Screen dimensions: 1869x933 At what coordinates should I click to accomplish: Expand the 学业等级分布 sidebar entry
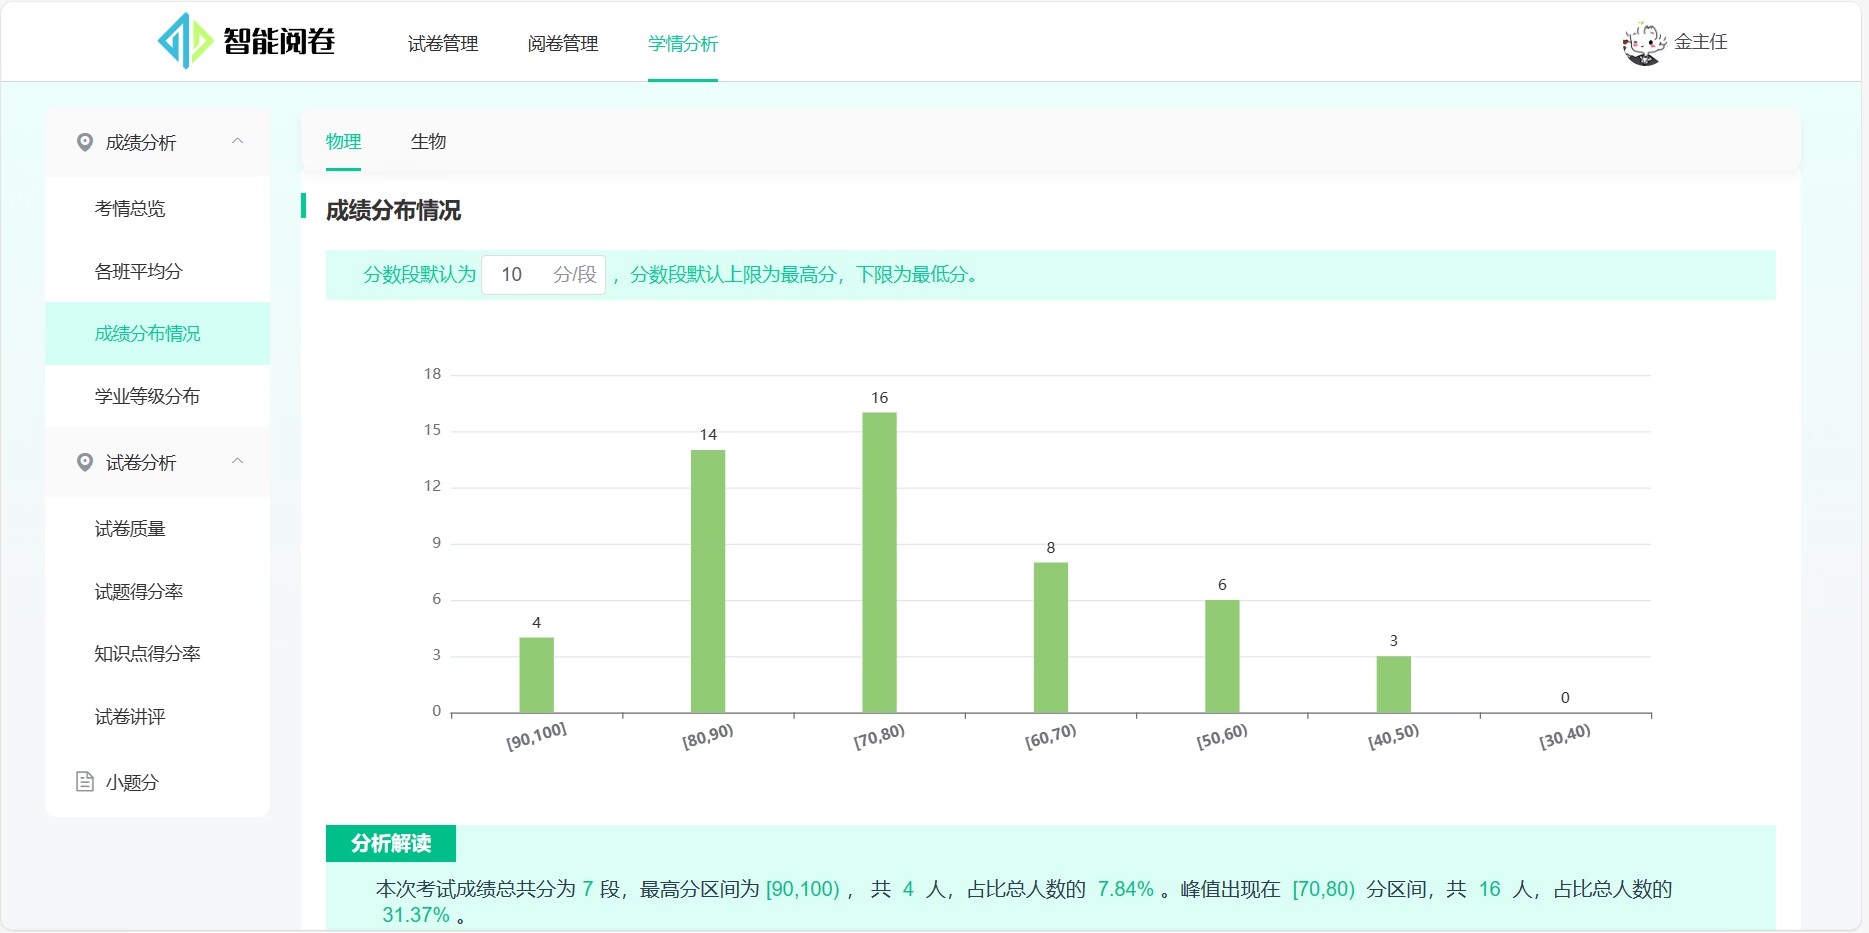[146, 396]
